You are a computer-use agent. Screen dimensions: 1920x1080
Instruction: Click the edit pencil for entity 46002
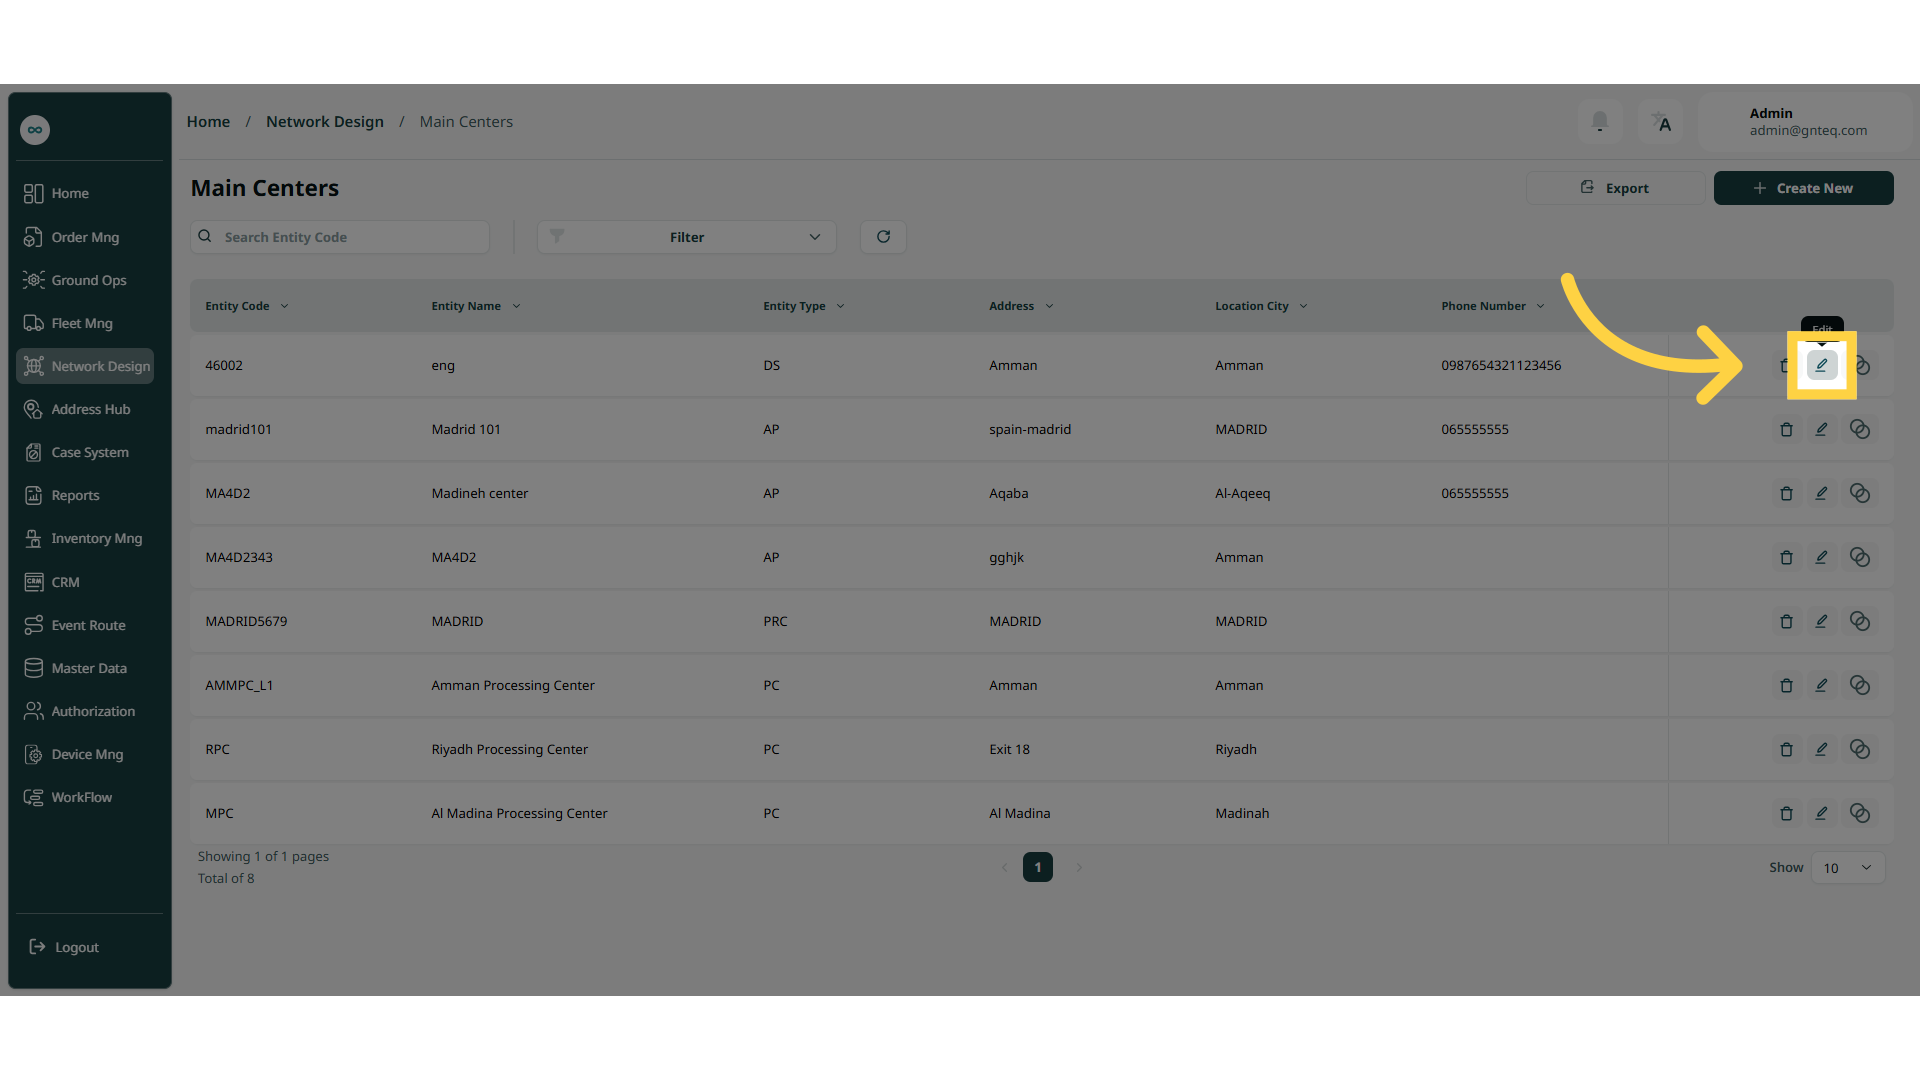pos(1821,365)
